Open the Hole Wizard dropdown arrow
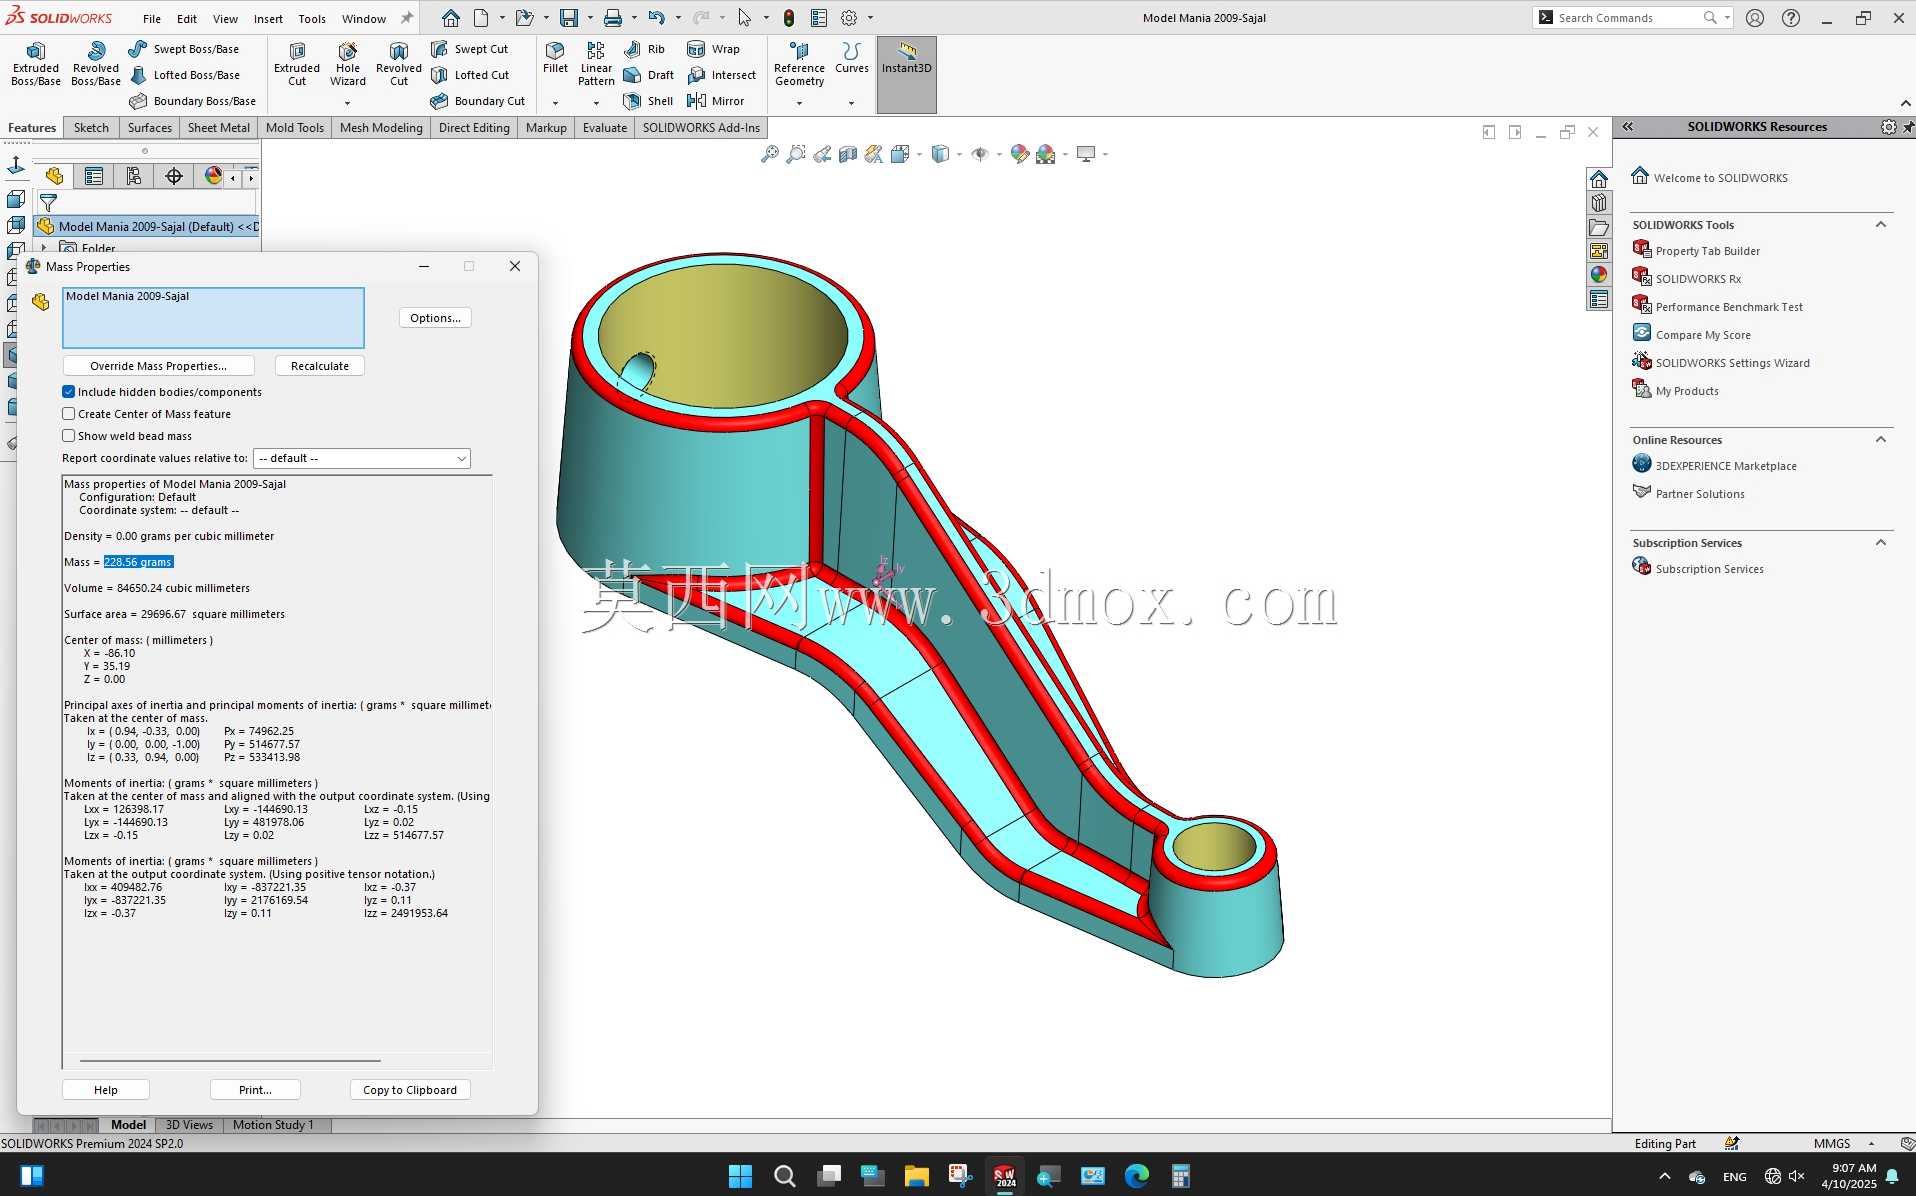1916x1196 pixels. pyautogui.click(x=348, y=102)
